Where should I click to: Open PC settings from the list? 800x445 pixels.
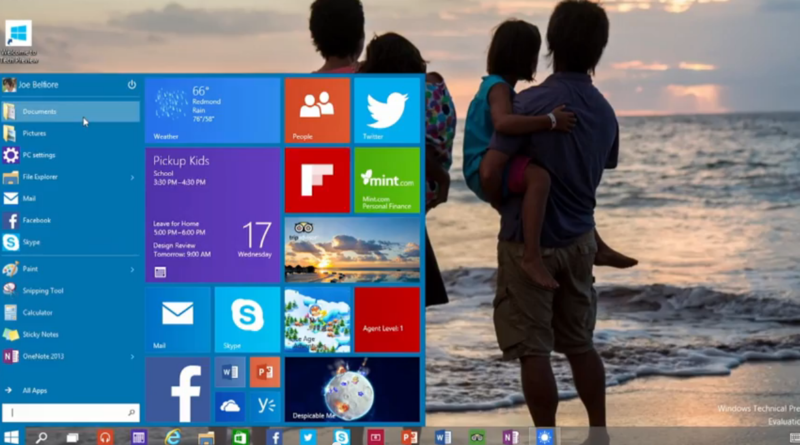click(x=70, y=155)
